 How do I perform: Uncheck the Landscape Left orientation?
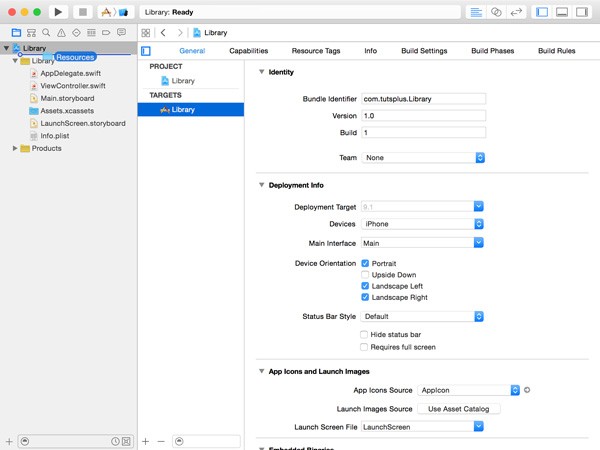[x=365, y=286]
